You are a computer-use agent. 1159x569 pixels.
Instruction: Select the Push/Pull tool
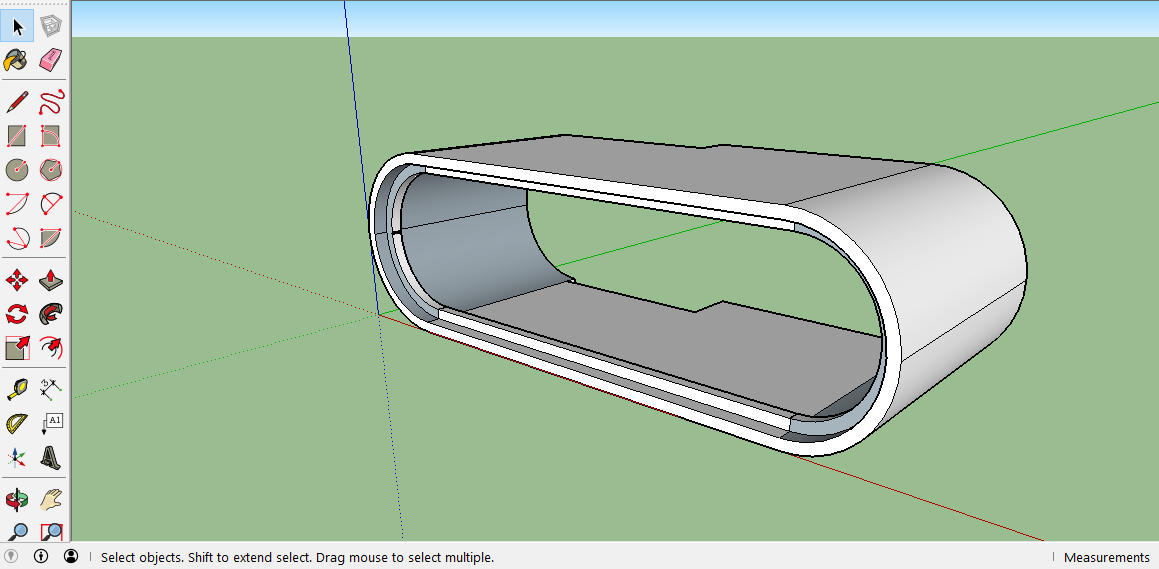(x=51, y=280)
